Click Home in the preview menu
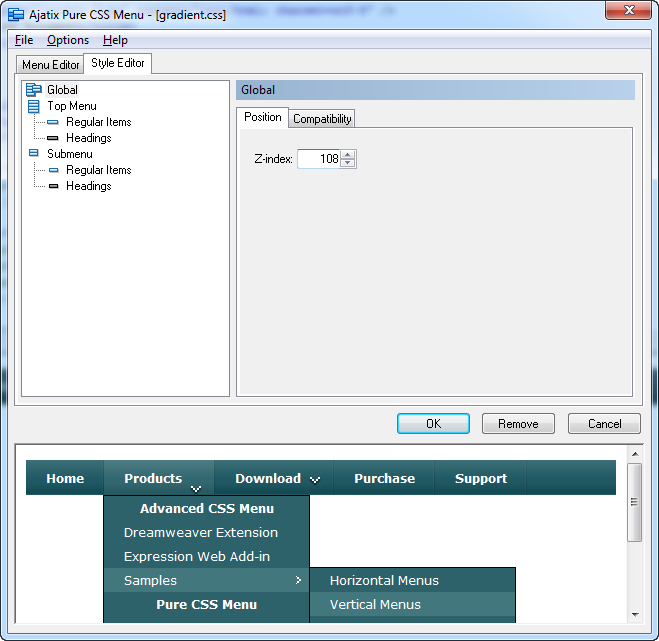Image resolution: width=659 pixels, height=641 pixels. [x=65, y=478]
